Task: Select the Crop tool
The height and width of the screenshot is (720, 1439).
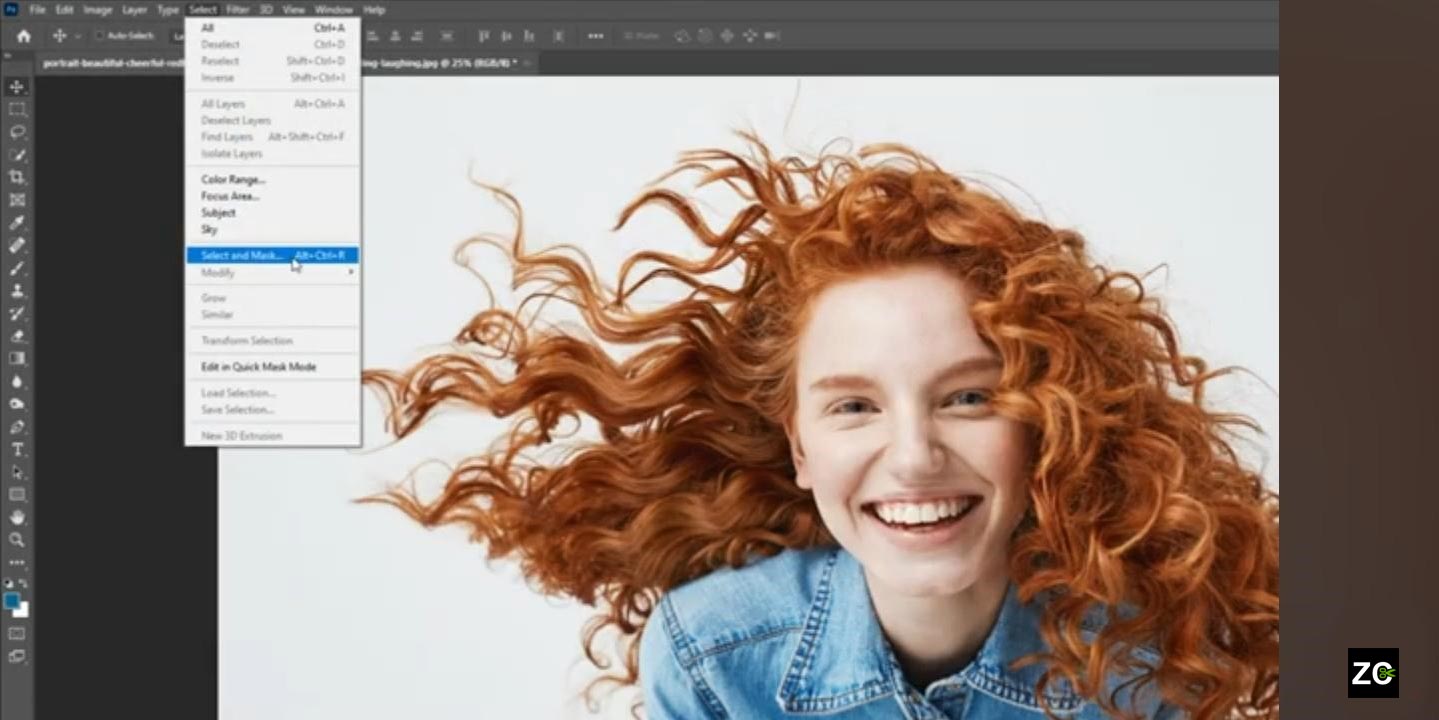Action: click(17, 177)
